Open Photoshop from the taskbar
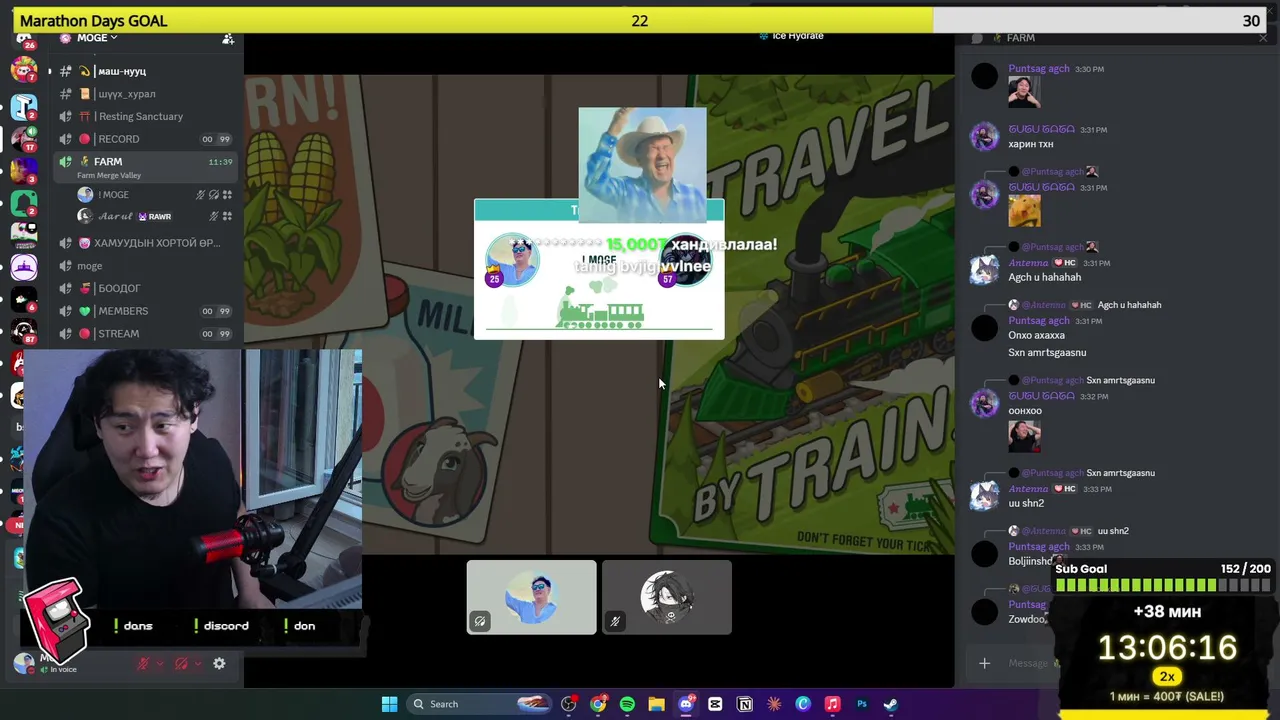The image size is (1280, 720). (861, 704)
